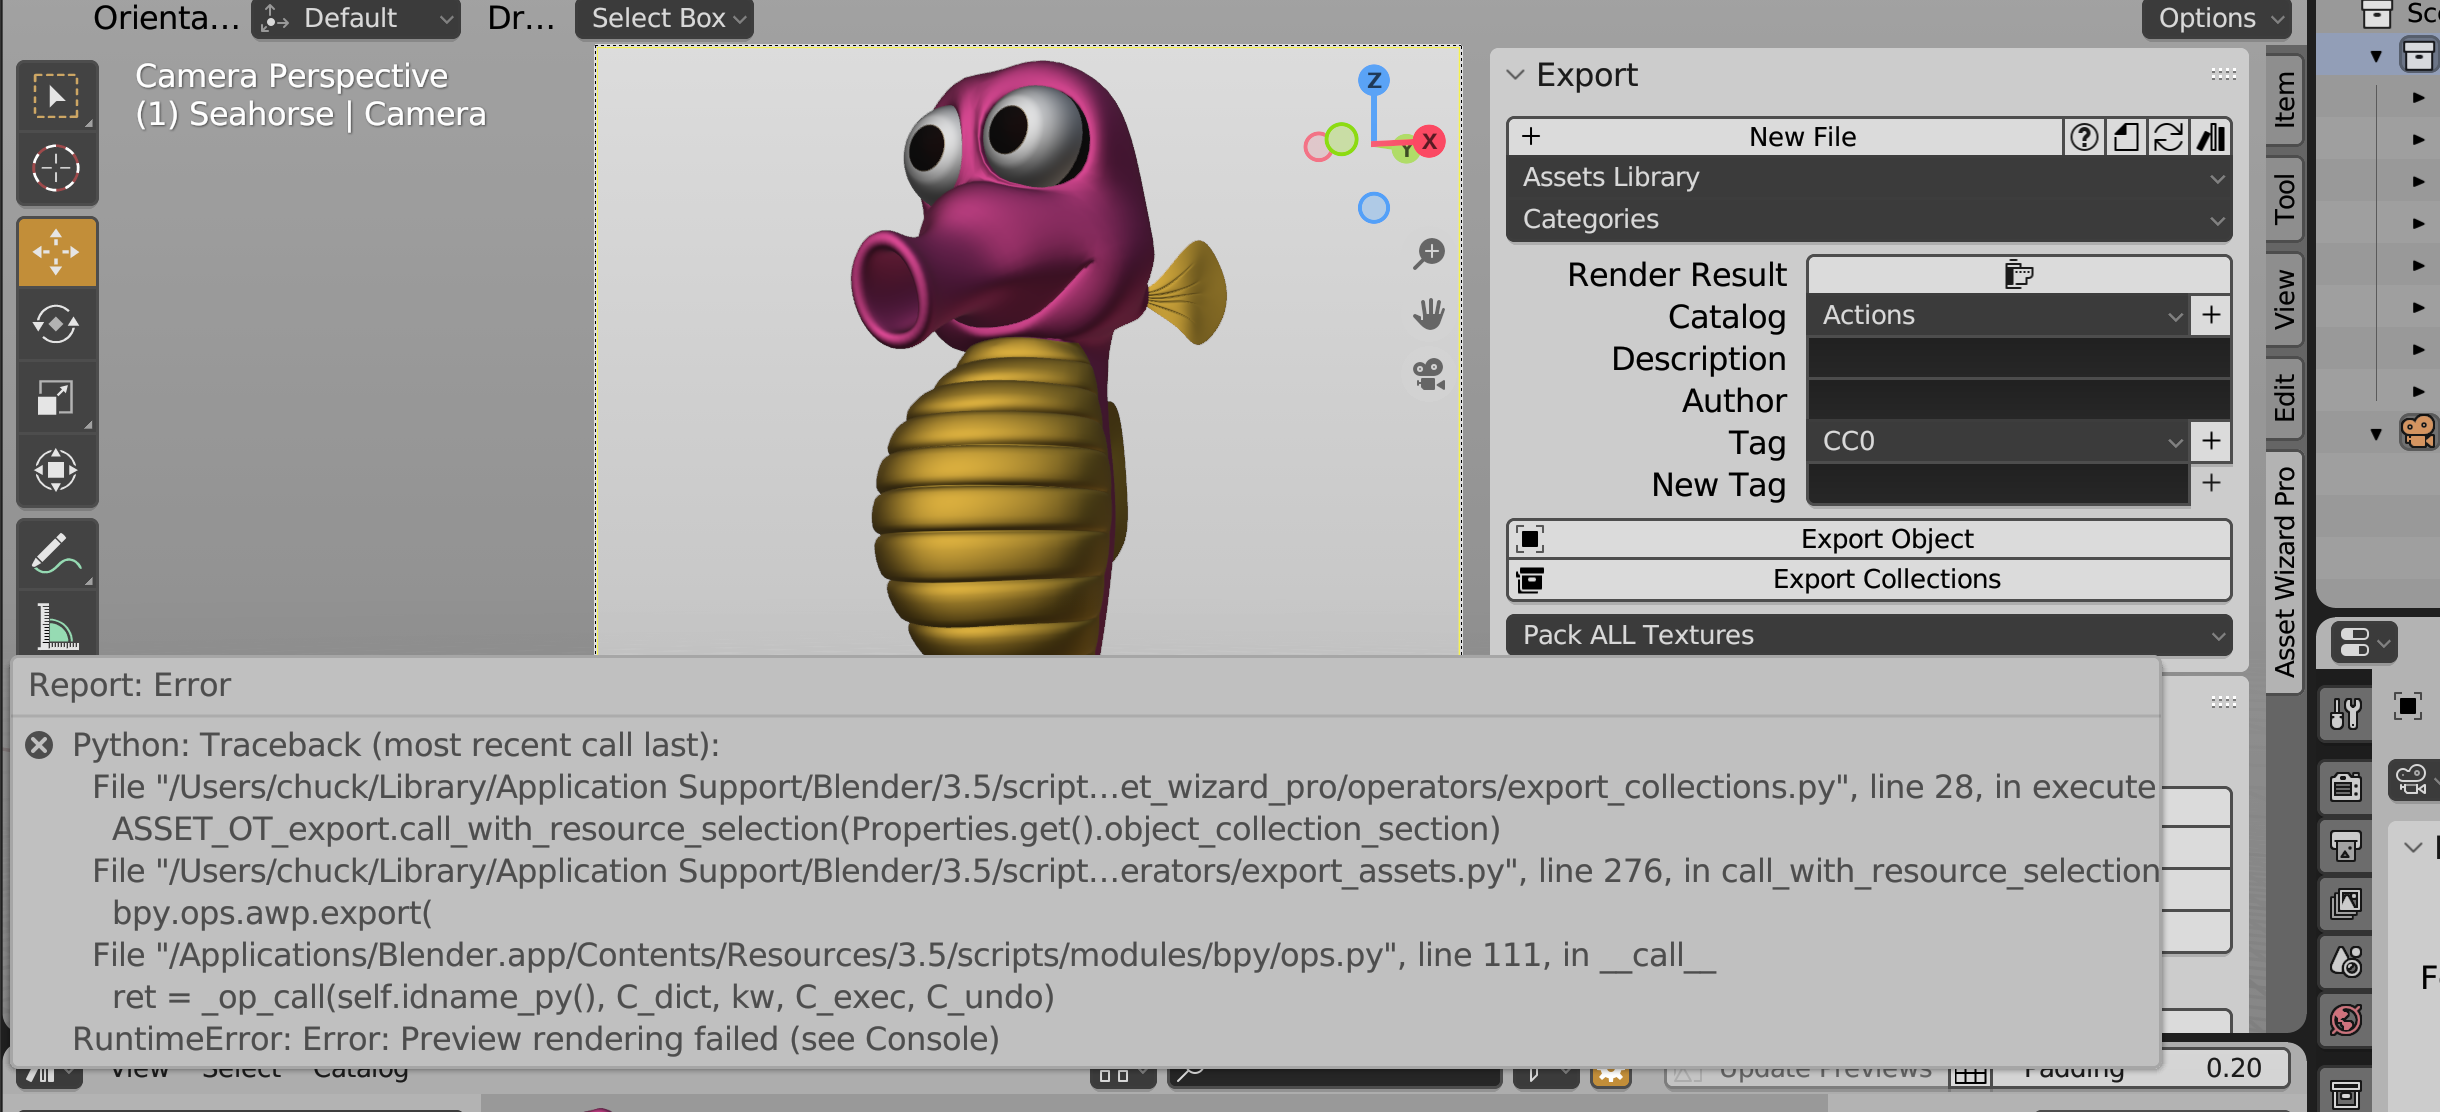Image resolution: width=2440 pixels, height=1112 pixels.
Task: Capture Render Result preview button
Action: 2019,274
